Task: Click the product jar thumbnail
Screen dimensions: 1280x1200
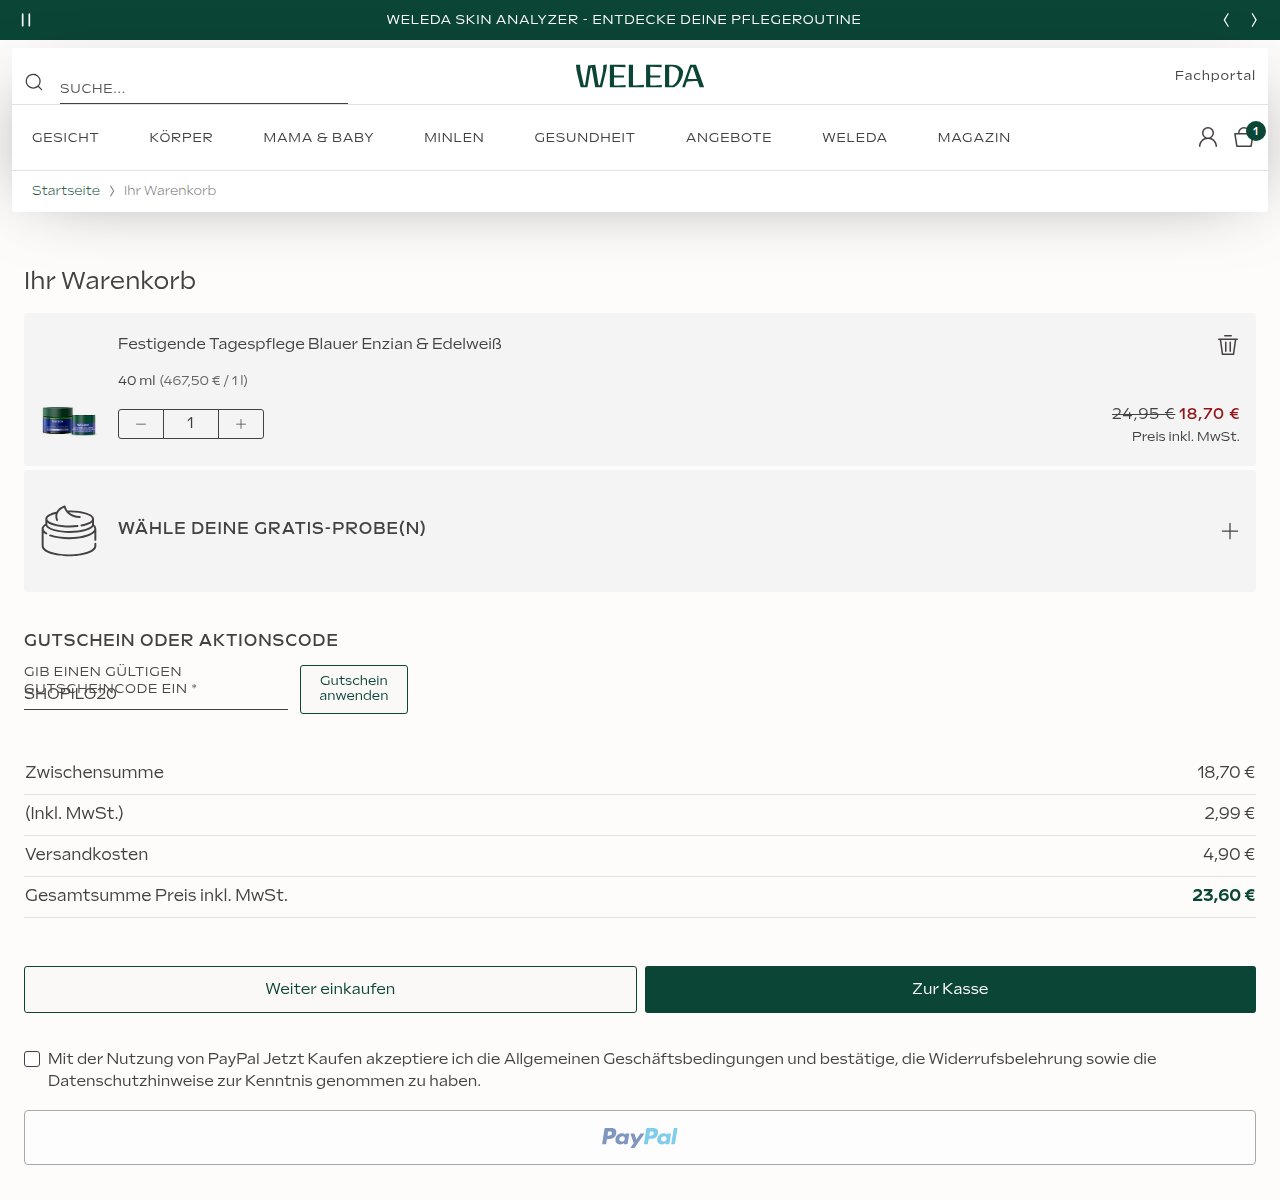Action: pyautogui.click(x=69, y=421)
